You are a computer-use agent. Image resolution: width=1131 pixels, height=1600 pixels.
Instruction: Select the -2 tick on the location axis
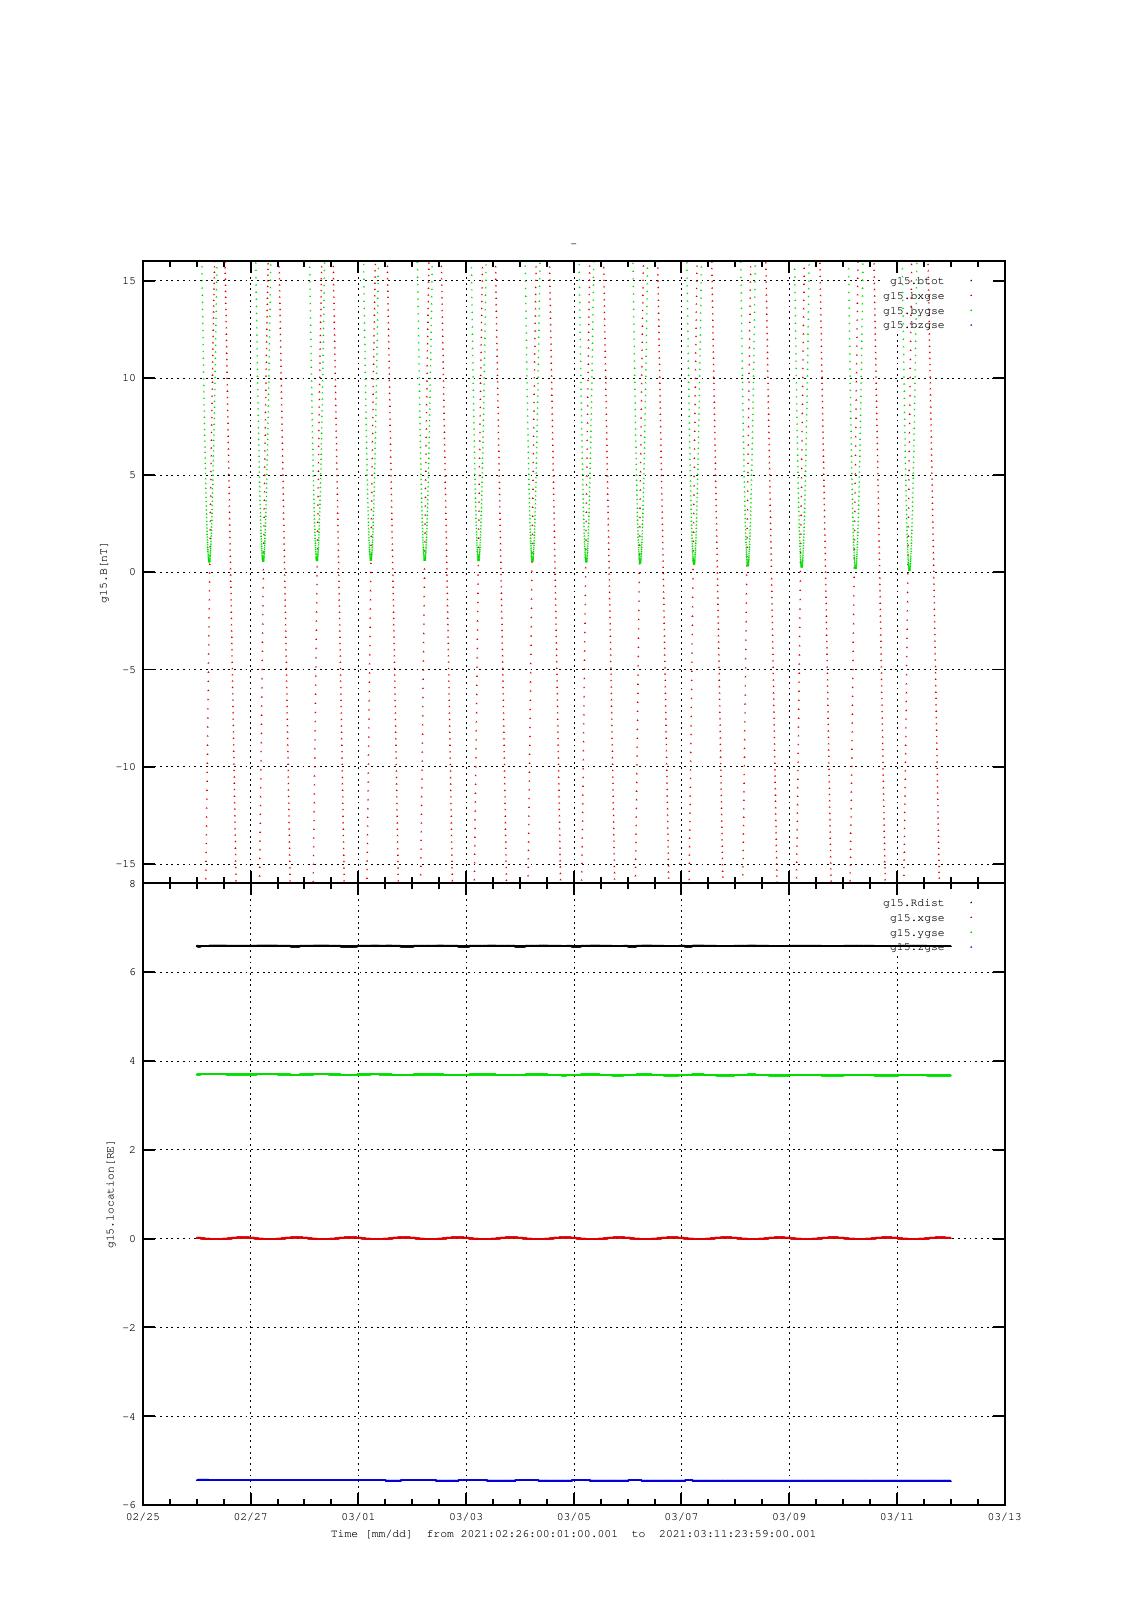(x=129, y=1328)
